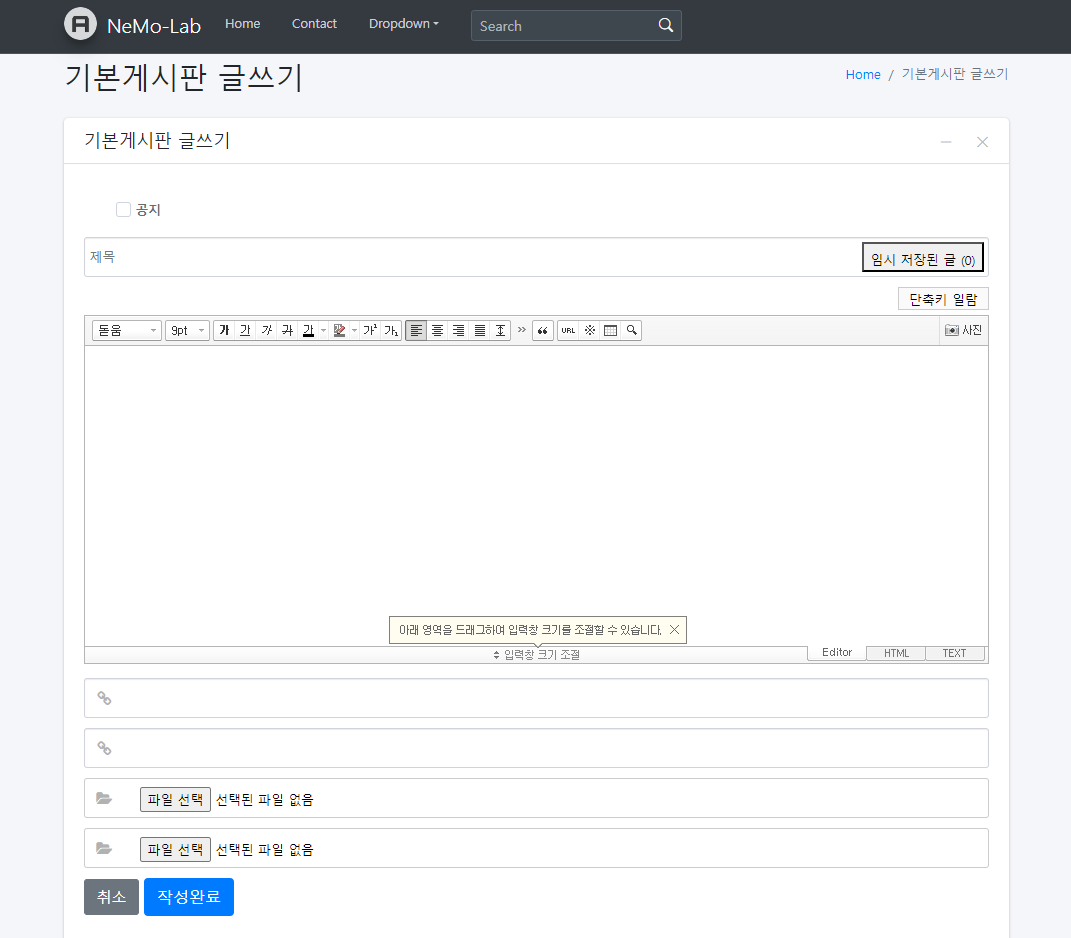Open the 사진 photo upload tool
The width and height of the screenshot is (1071, 938).
tap(964, 330)
